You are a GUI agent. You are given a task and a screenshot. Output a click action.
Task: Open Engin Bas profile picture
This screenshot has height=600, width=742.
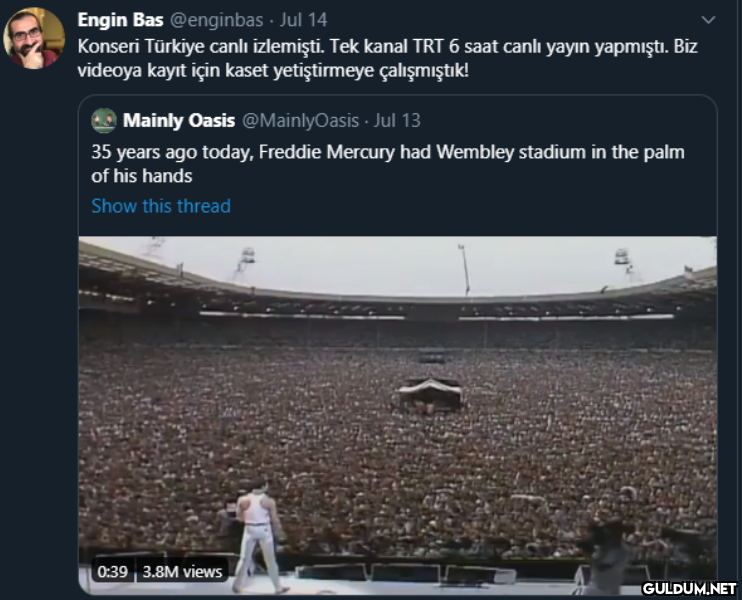pos(34,38)
